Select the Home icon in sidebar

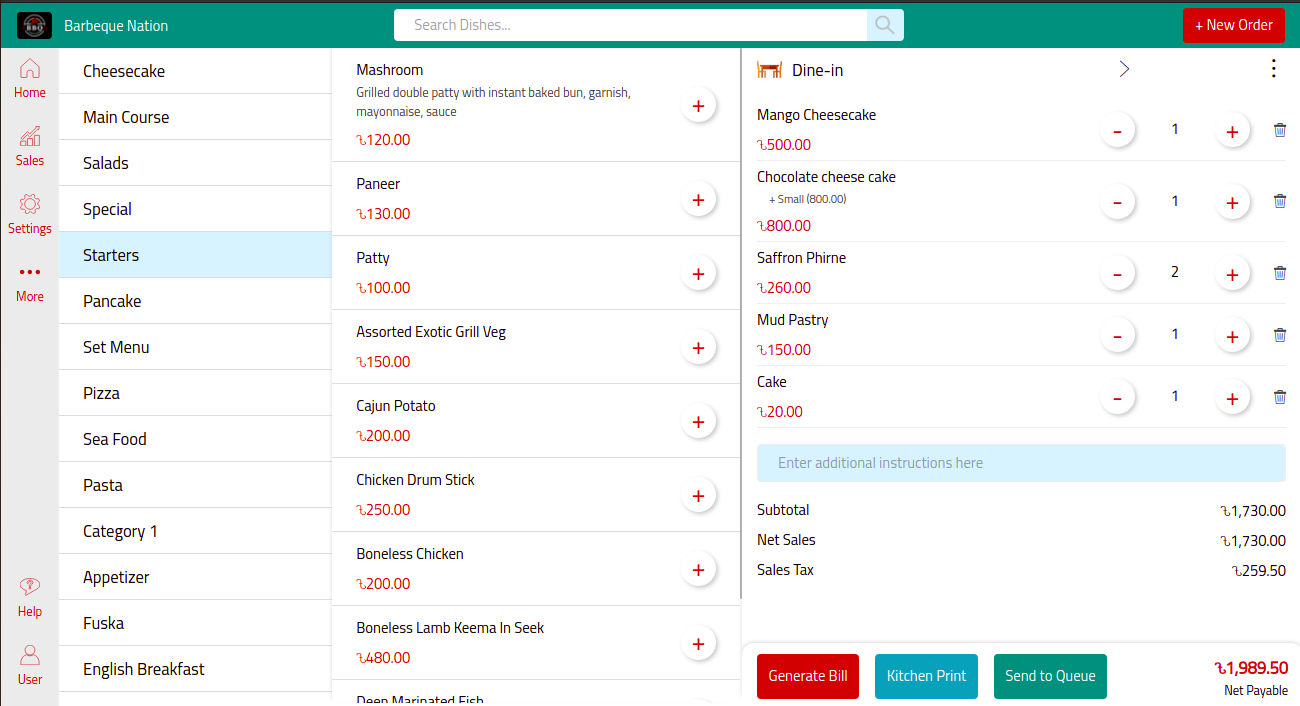(29, 75)
